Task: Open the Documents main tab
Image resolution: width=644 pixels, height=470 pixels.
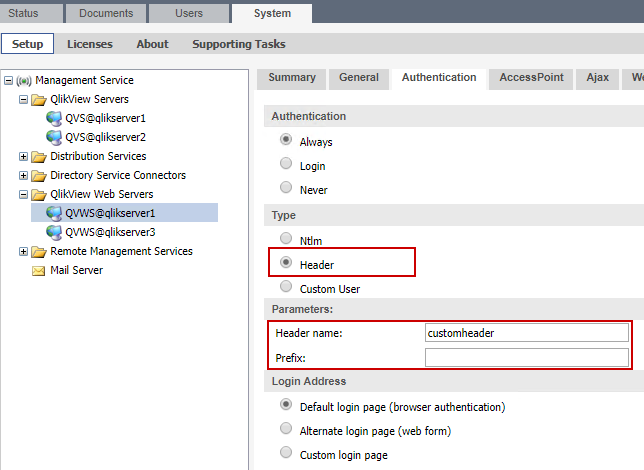Action: click(x=105, y=13)
